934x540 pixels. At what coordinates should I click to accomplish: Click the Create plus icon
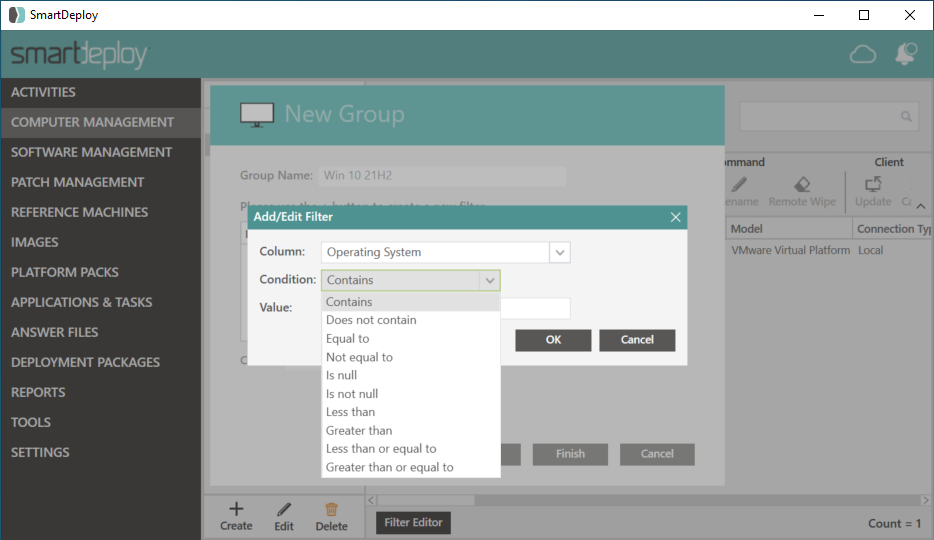236,508
